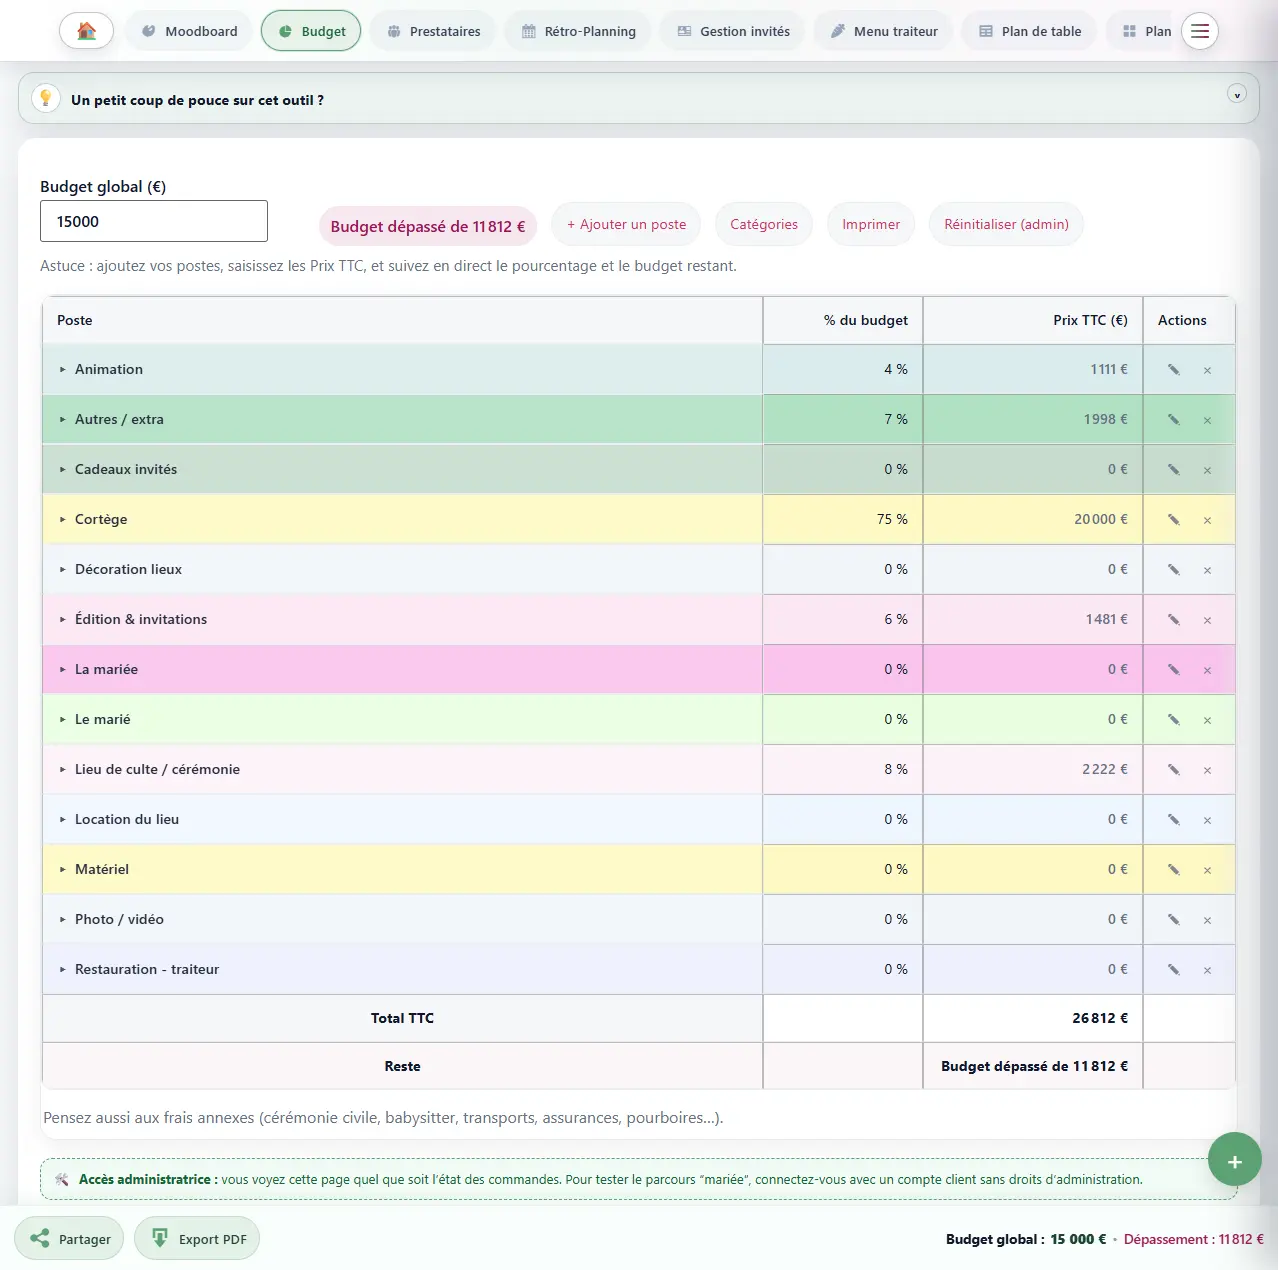
Task: Click the edit pencil for Restauration - traiteur
Action: click(x=1173, y=970)
